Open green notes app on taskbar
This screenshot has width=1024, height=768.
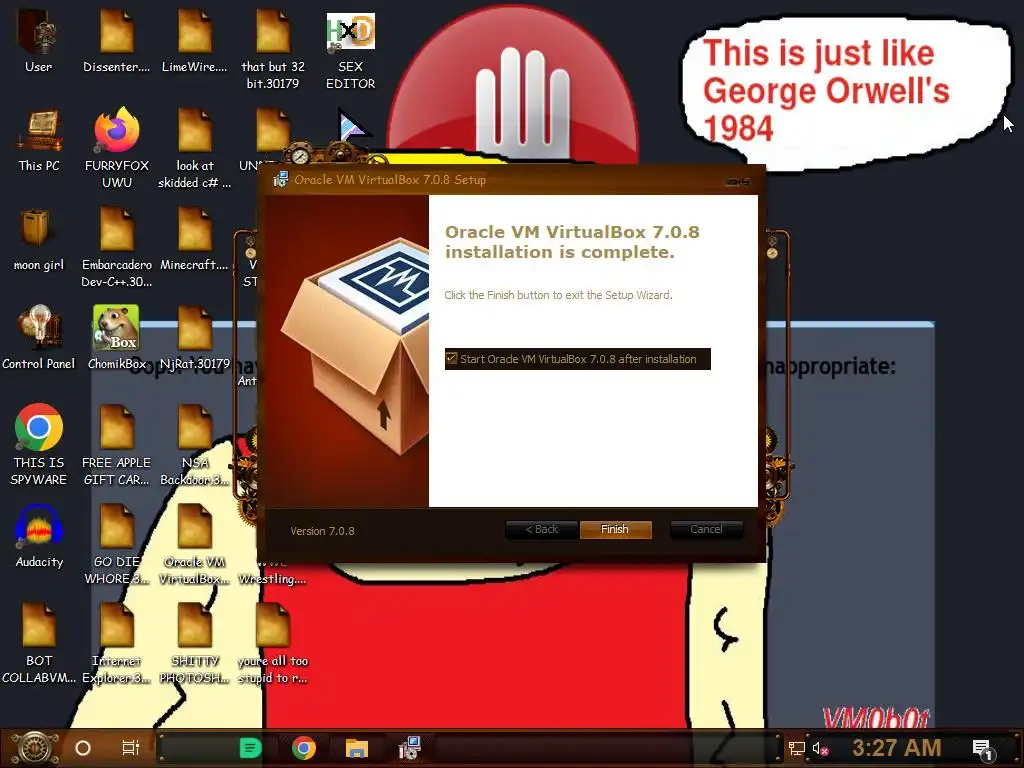click(250, 748)
